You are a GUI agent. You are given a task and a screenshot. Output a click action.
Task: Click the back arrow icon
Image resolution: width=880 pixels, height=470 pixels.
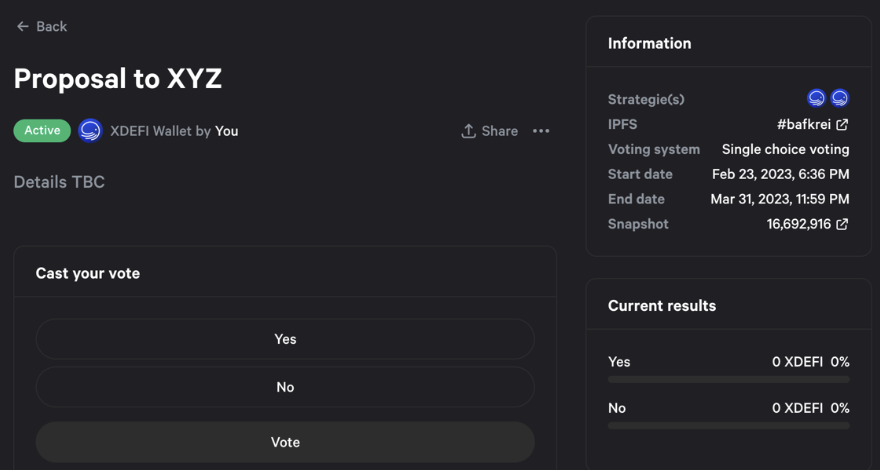22,26
